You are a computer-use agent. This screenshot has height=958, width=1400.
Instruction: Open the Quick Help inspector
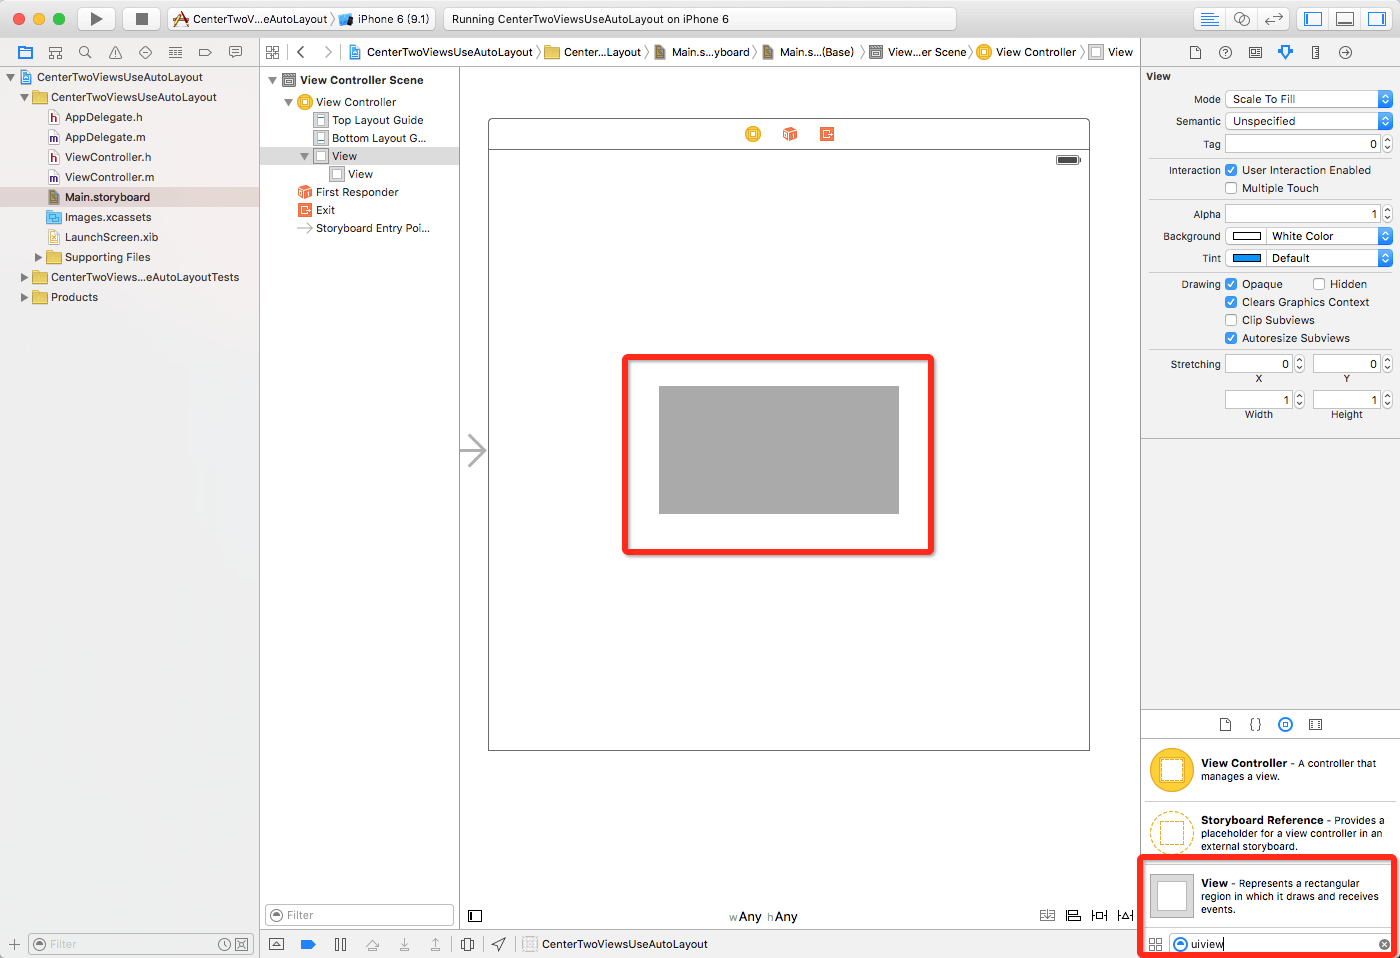pos(1225,52)
